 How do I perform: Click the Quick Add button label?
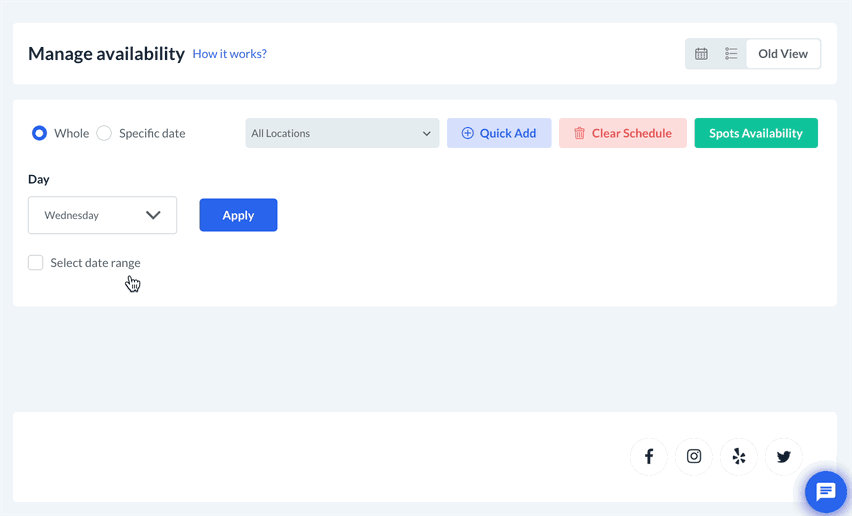pos(508,133)
